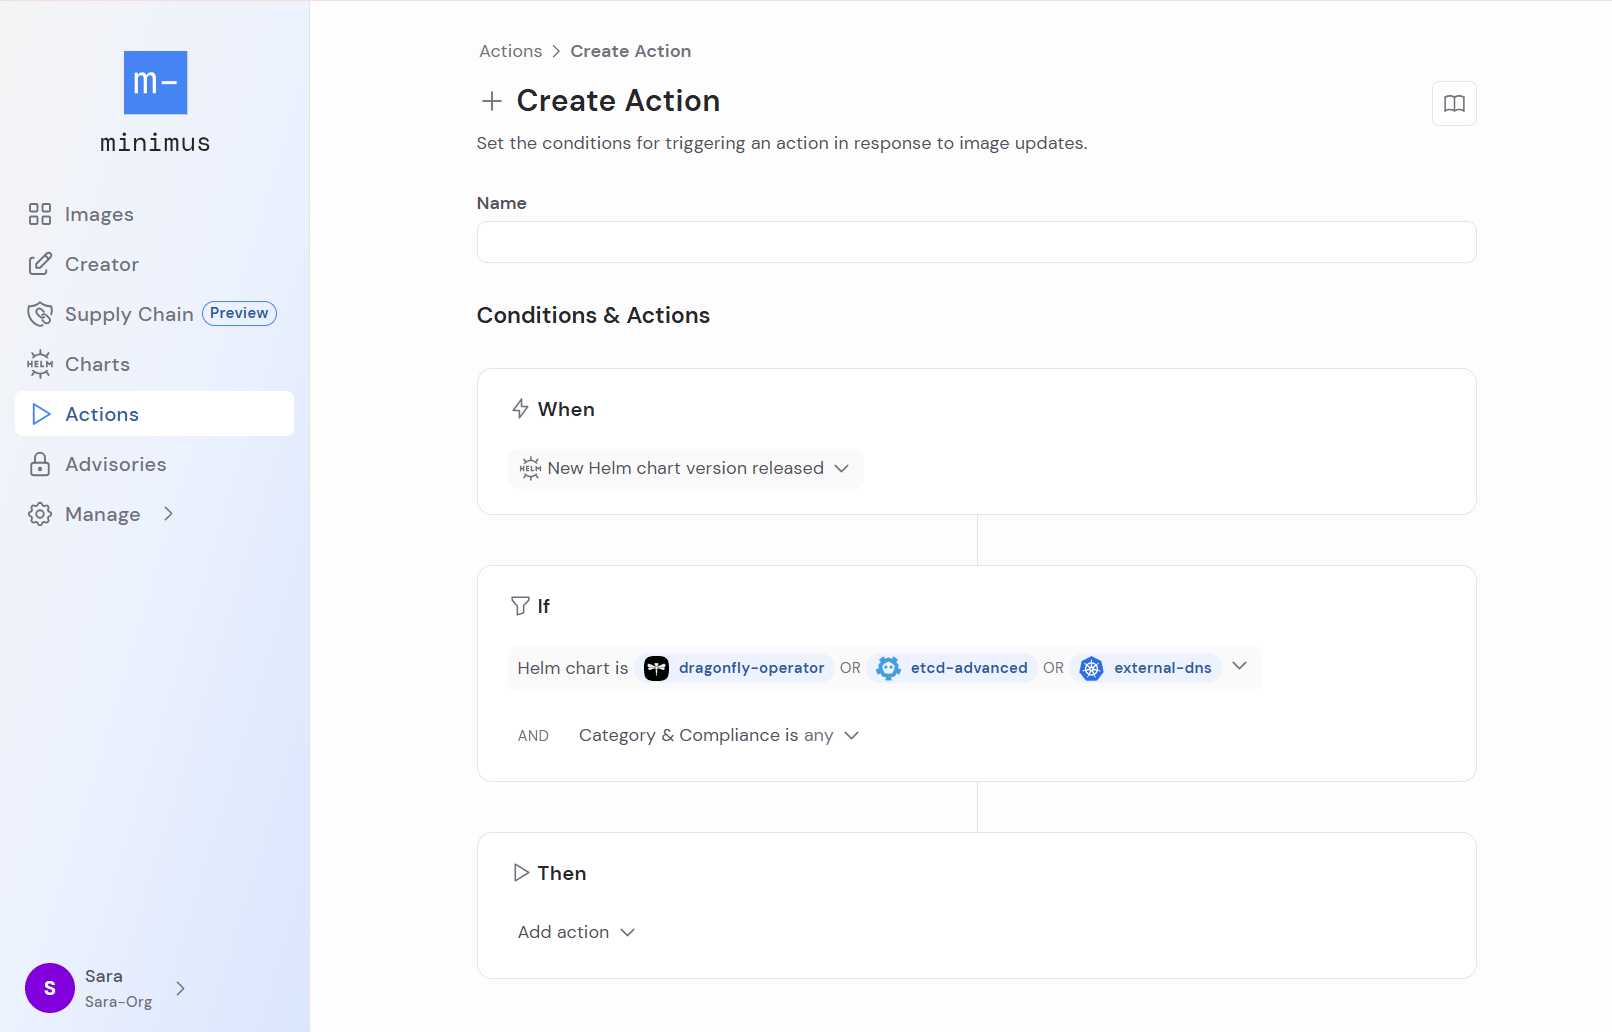Click the lightning bolt When icon

(x=520, y=409)
